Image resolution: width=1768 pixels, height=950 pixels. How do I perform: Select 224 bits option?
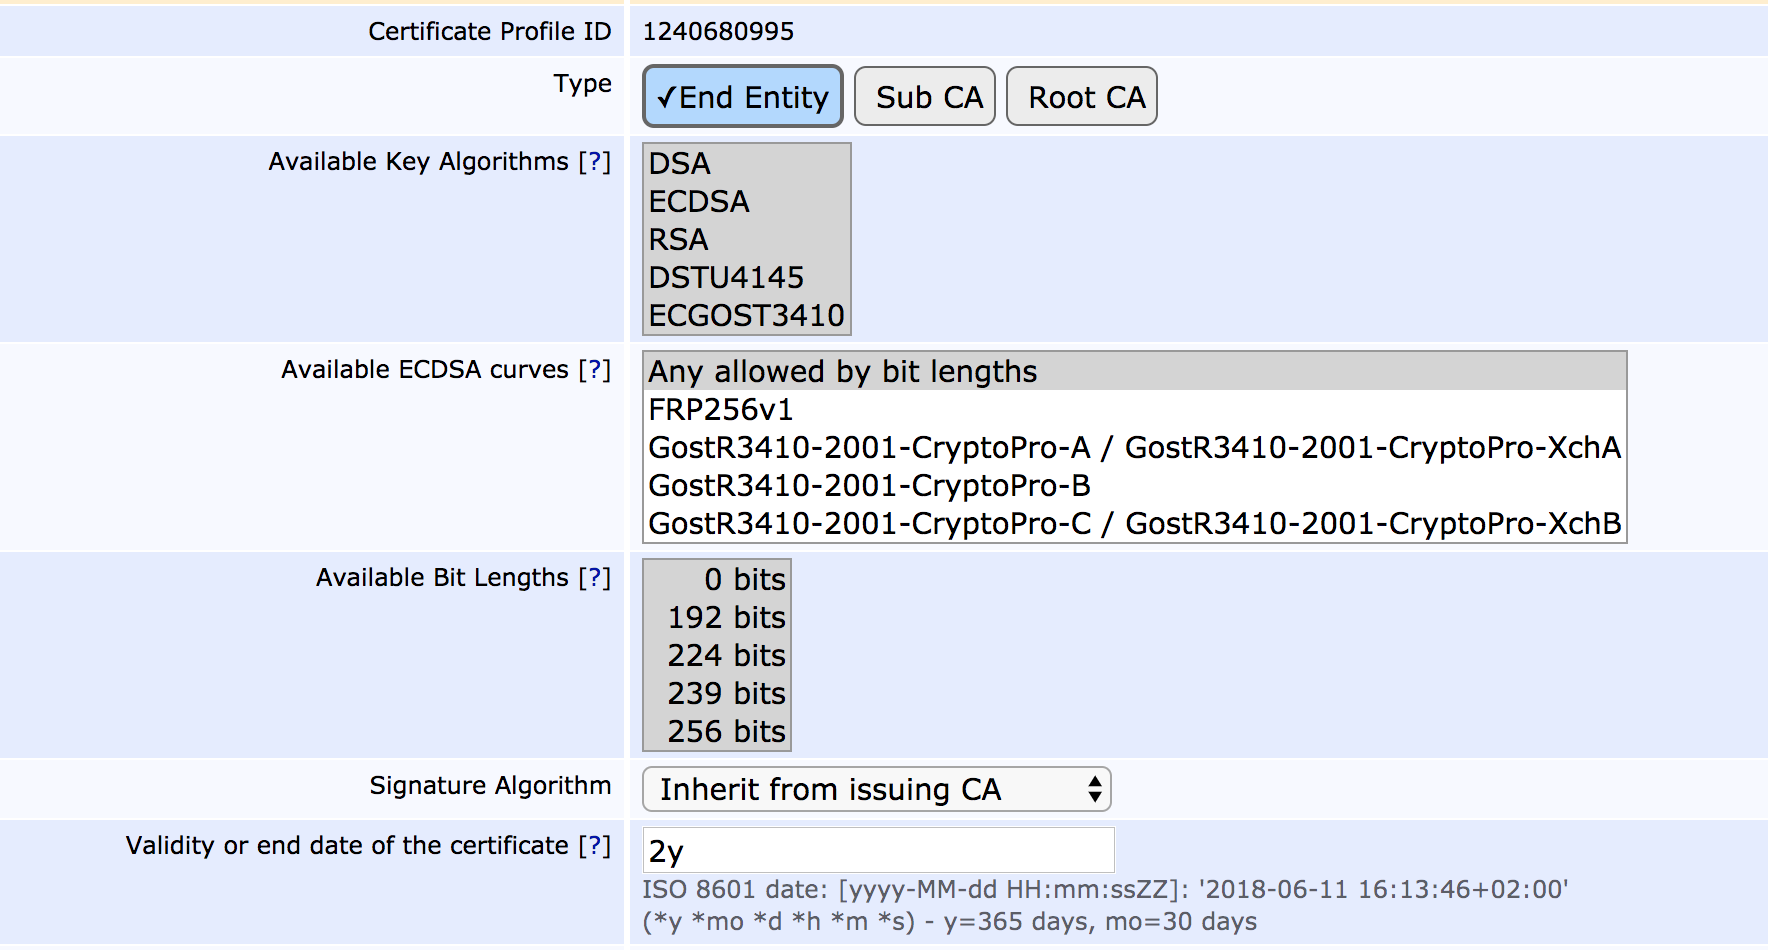(x=717, y=656)
